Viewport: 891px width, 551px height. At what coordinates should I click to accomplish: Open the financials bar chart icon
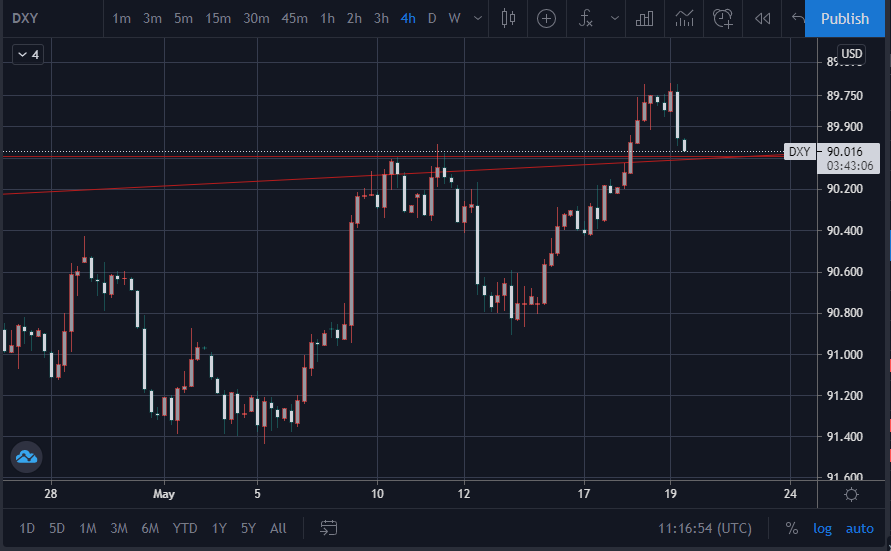[644, 19]
